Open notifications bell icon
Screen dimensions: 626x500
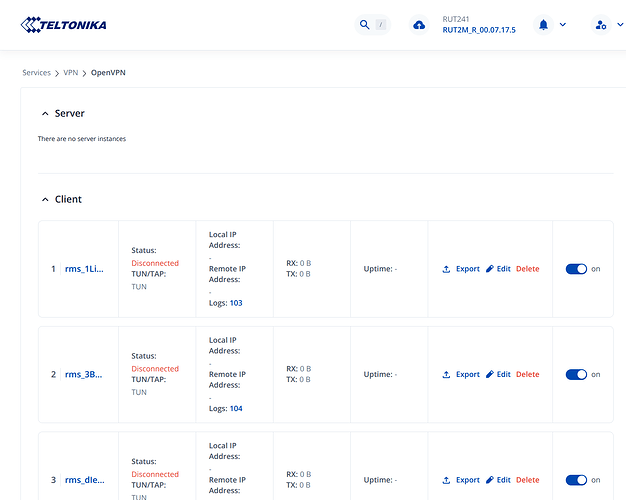click(x=543, y=25)
